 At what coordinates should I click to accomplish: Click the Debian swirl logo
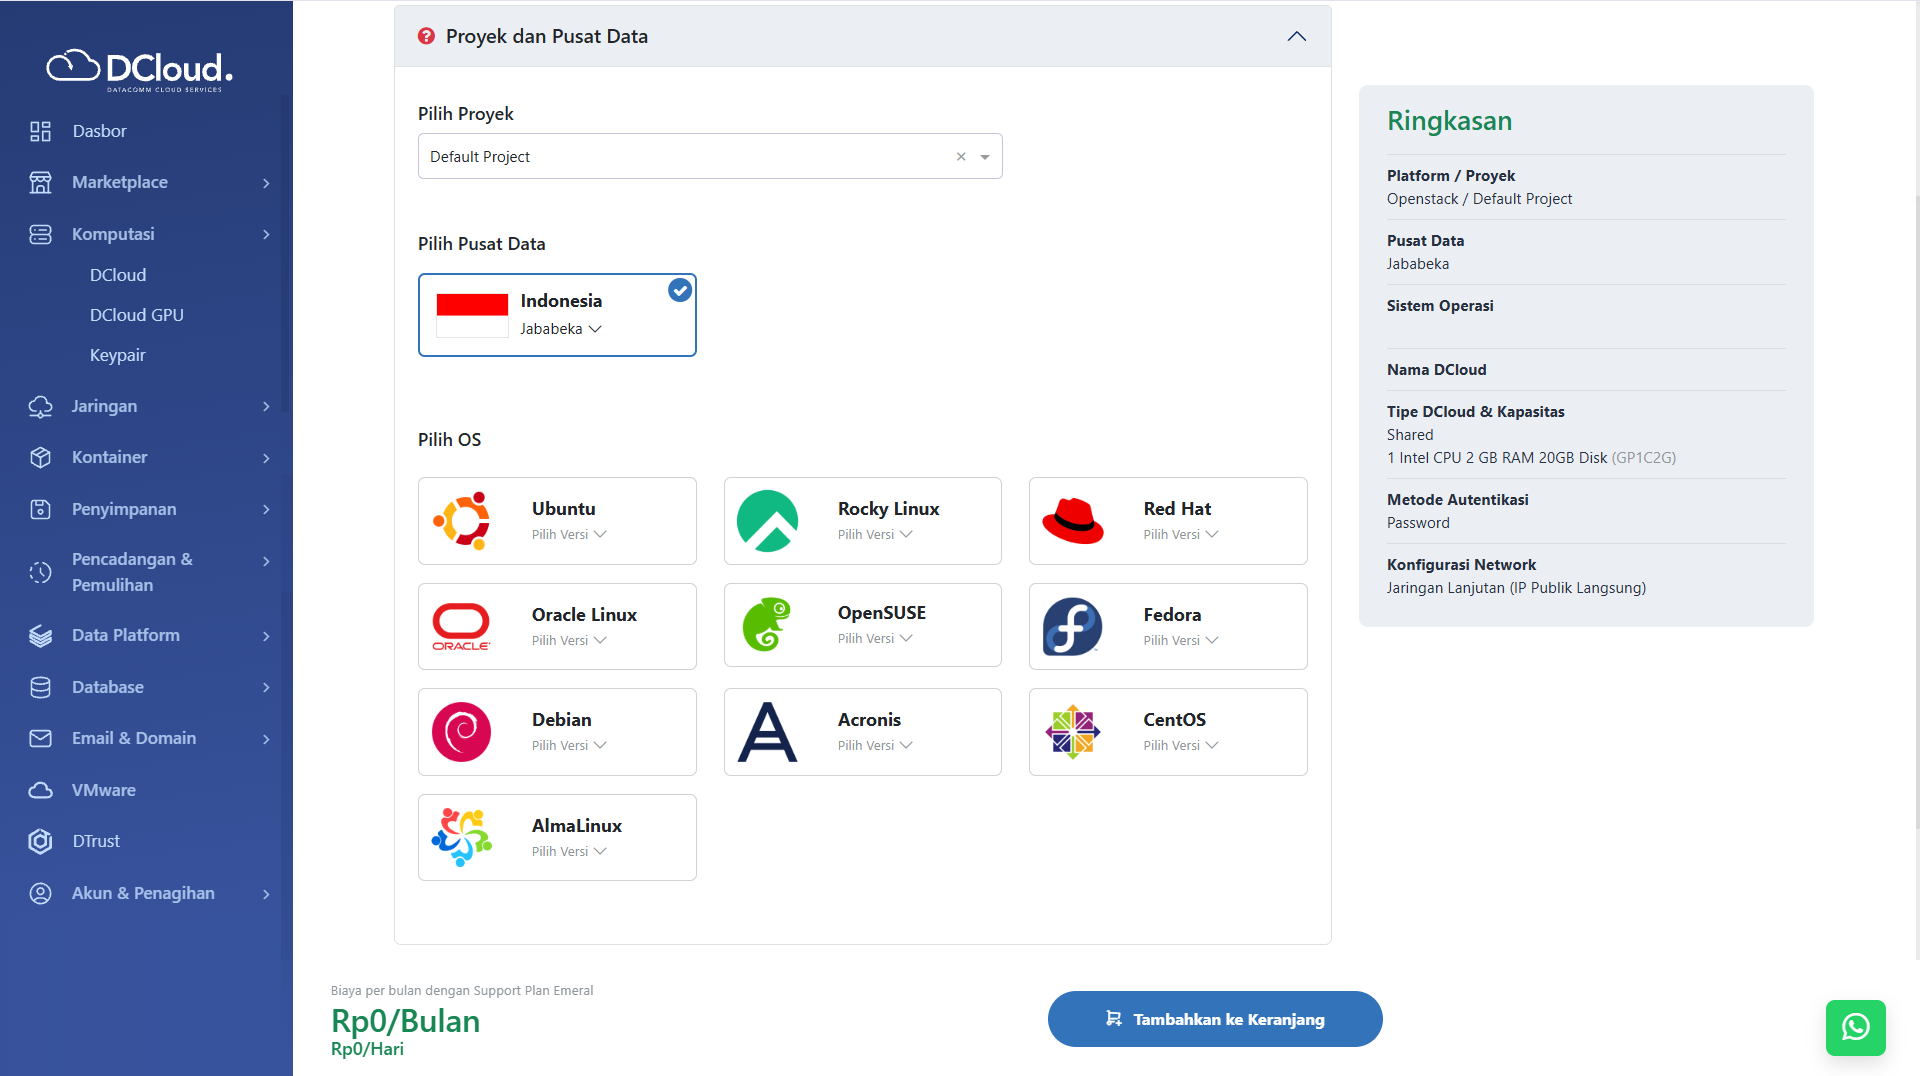tap(462, 732)
